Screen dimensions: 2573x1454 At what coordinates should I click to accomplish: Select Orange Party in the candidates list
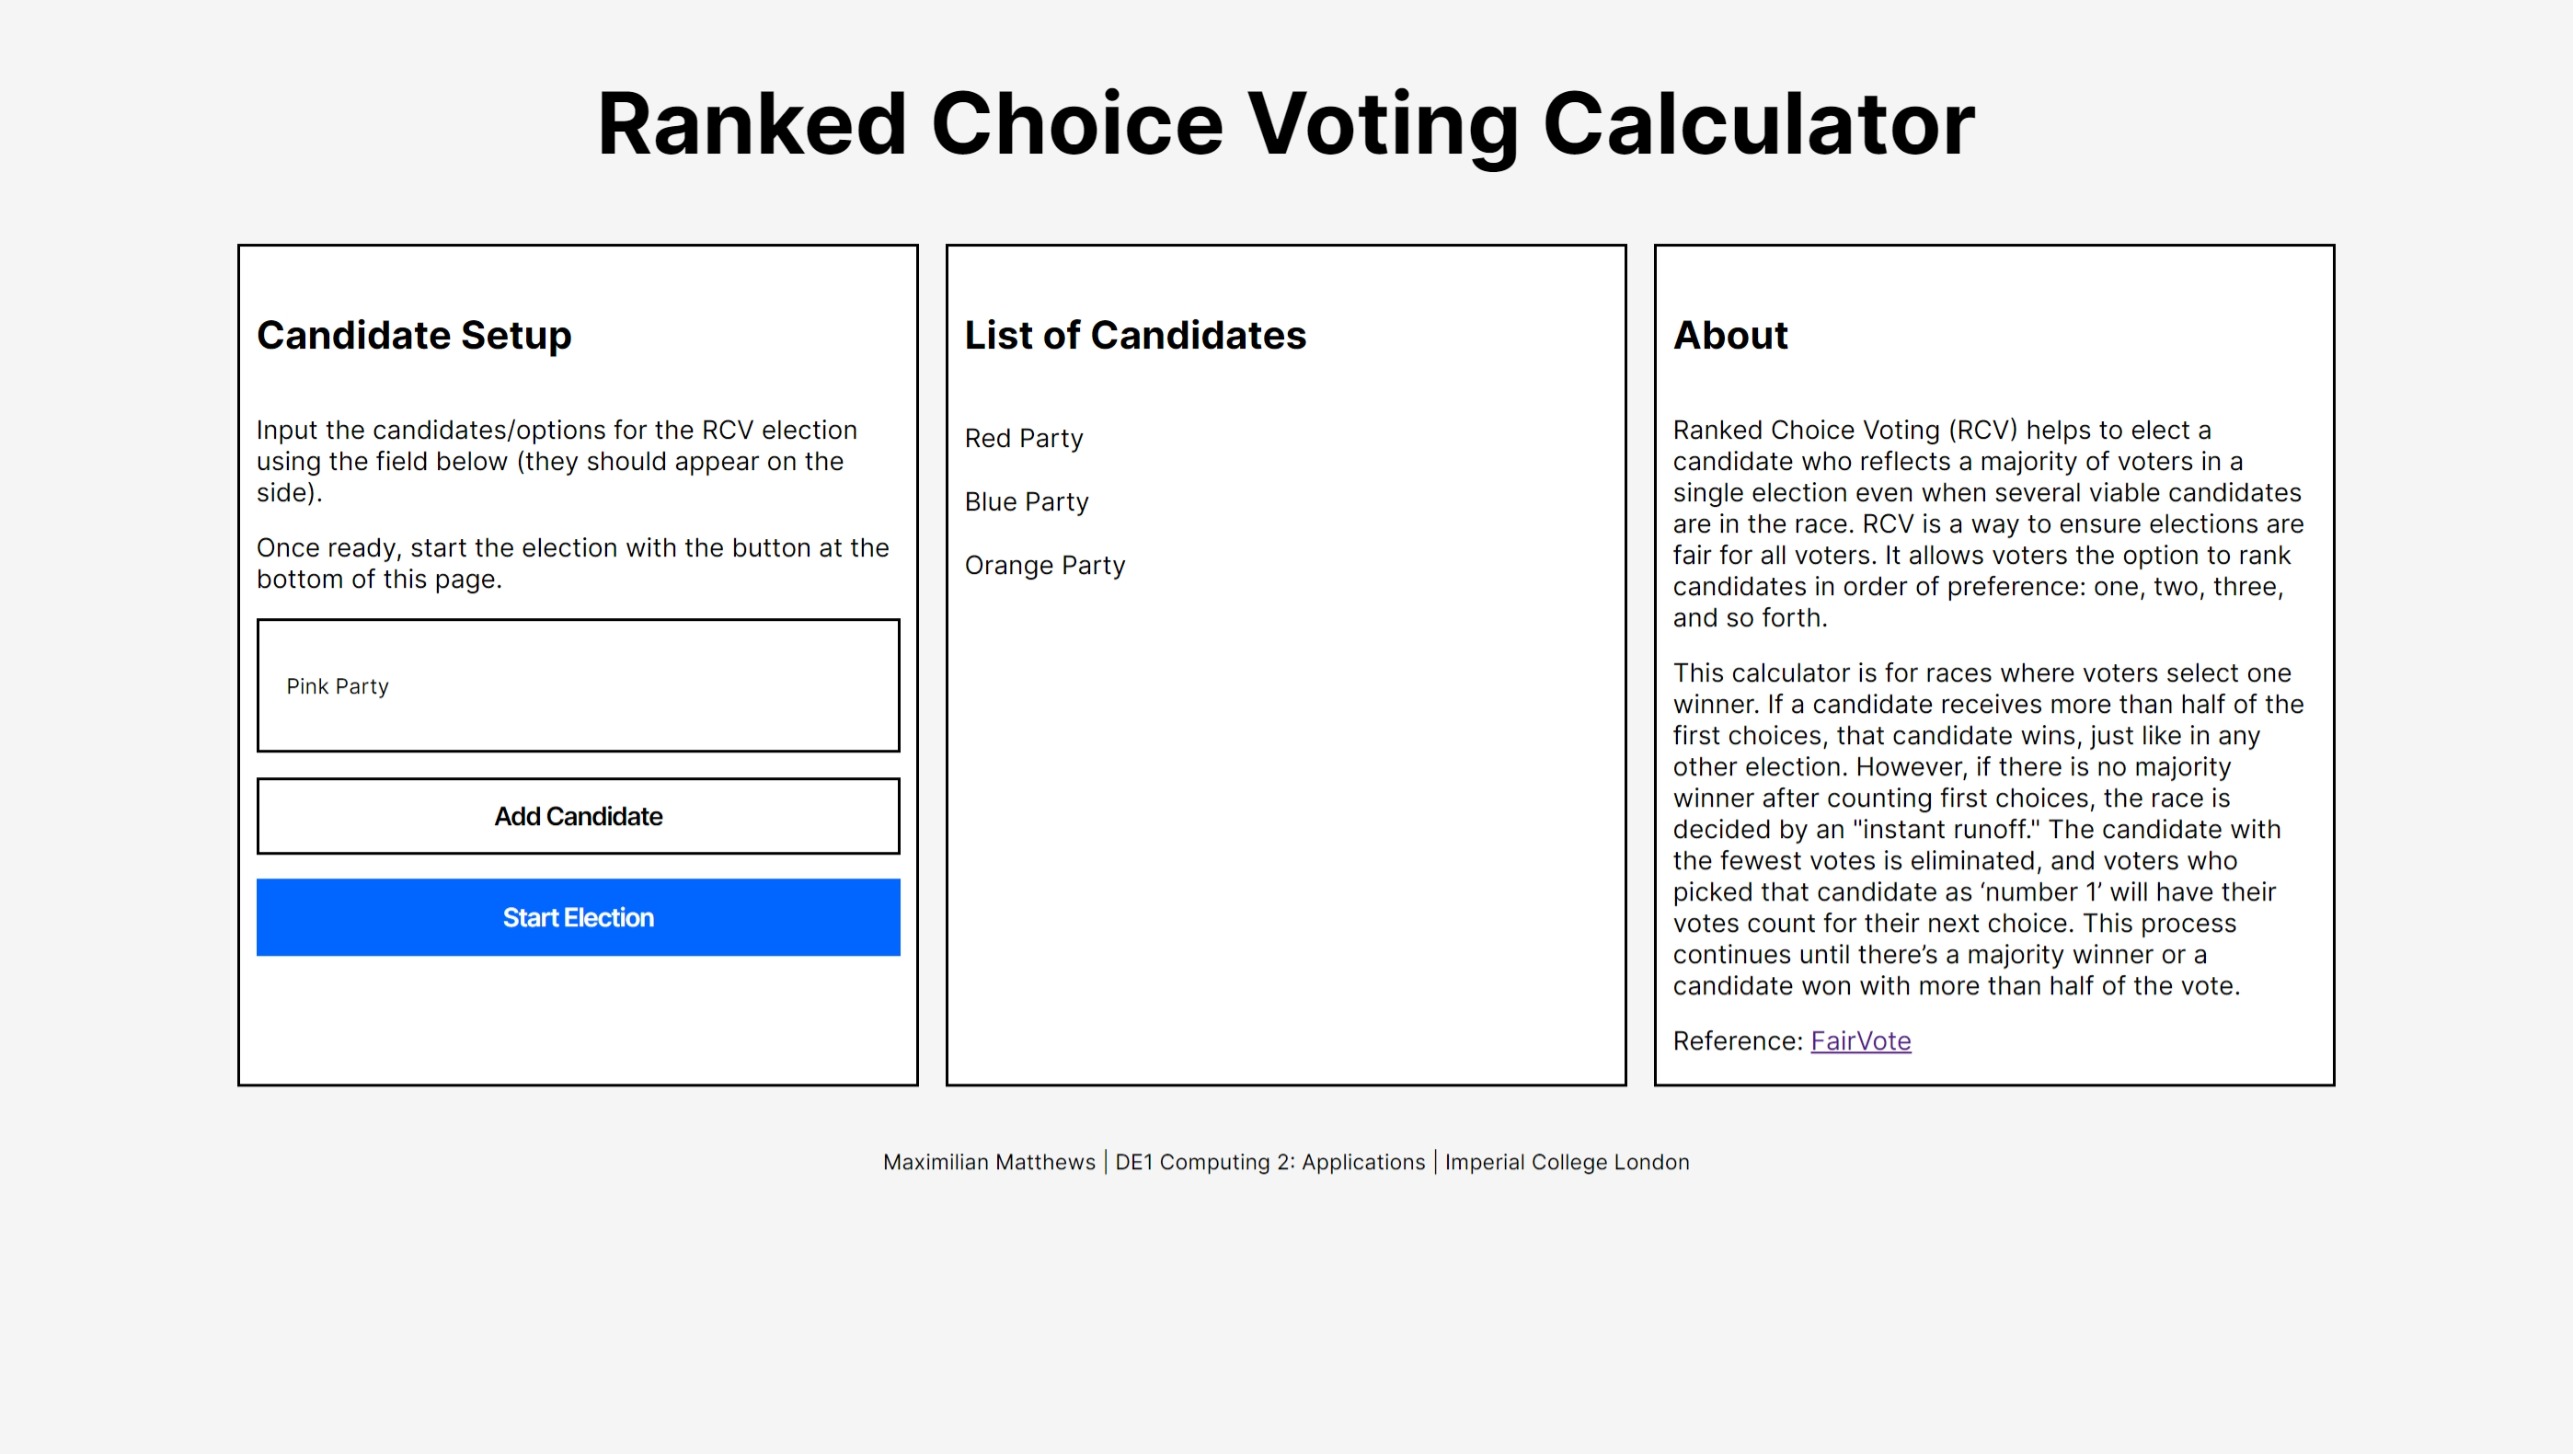tap(1044, 566)
